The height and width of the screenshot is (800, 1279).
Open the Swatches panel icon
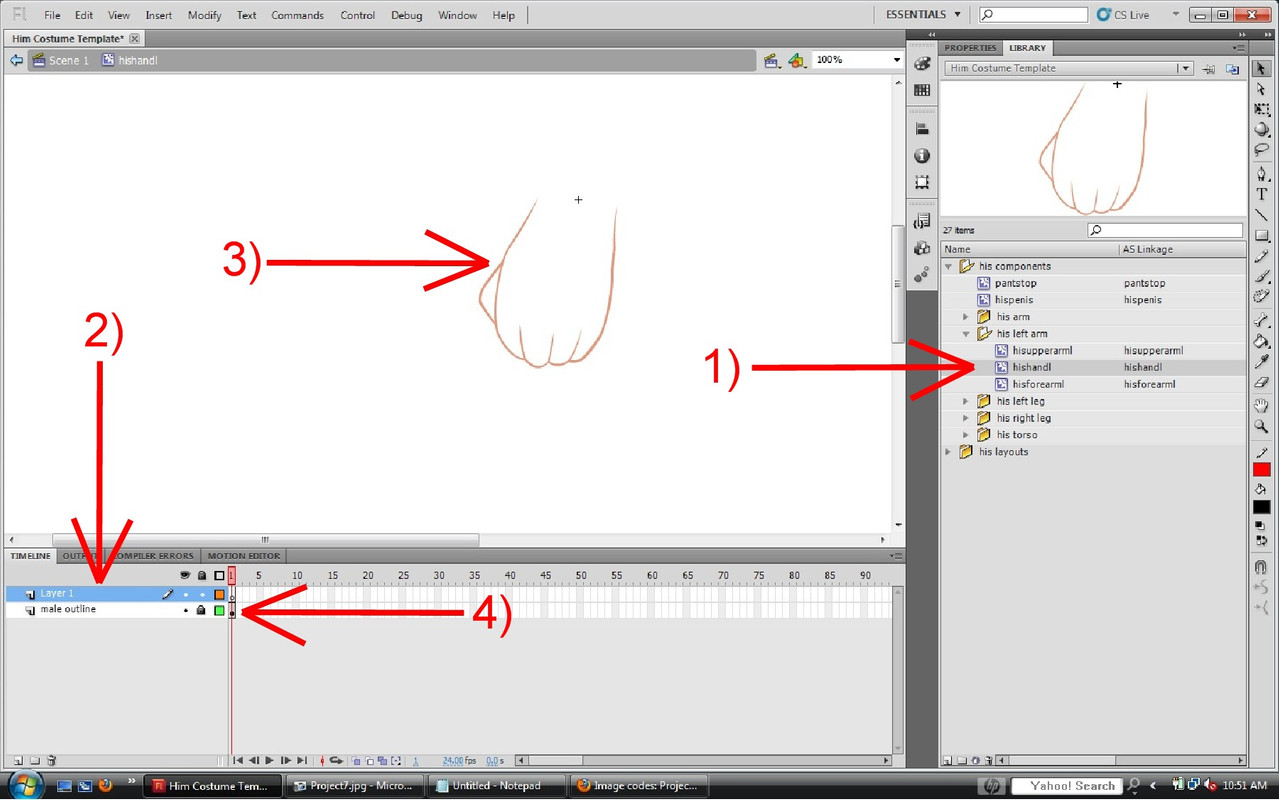(922, 90)
